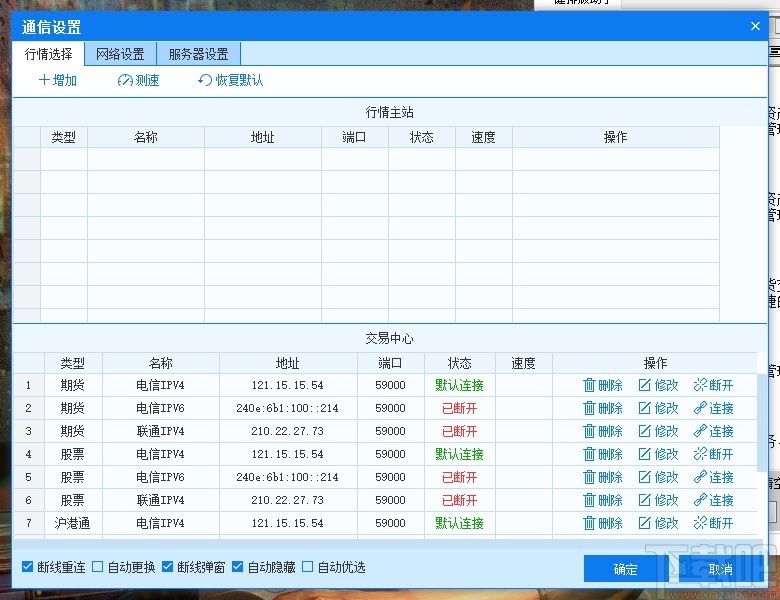Enable the 自动更换 checkbox
This screenshot has height=600, width=780.
[x=98, y=567]
